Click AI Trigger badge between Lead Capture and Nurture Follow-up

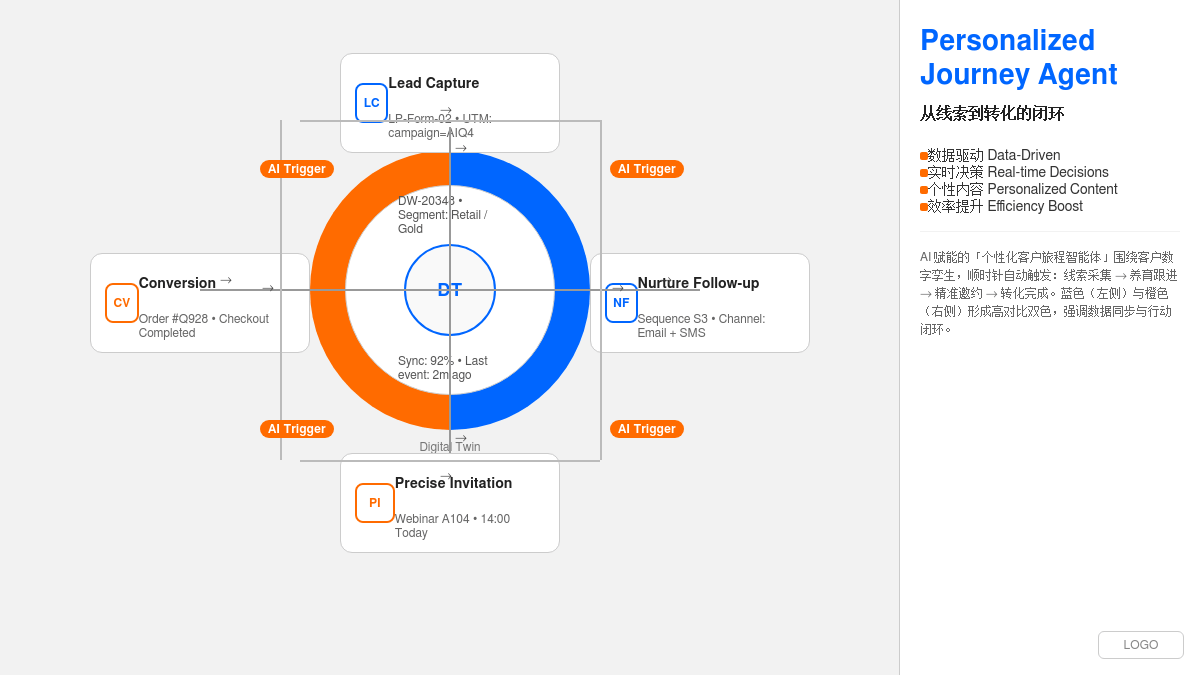pos(647,169)
